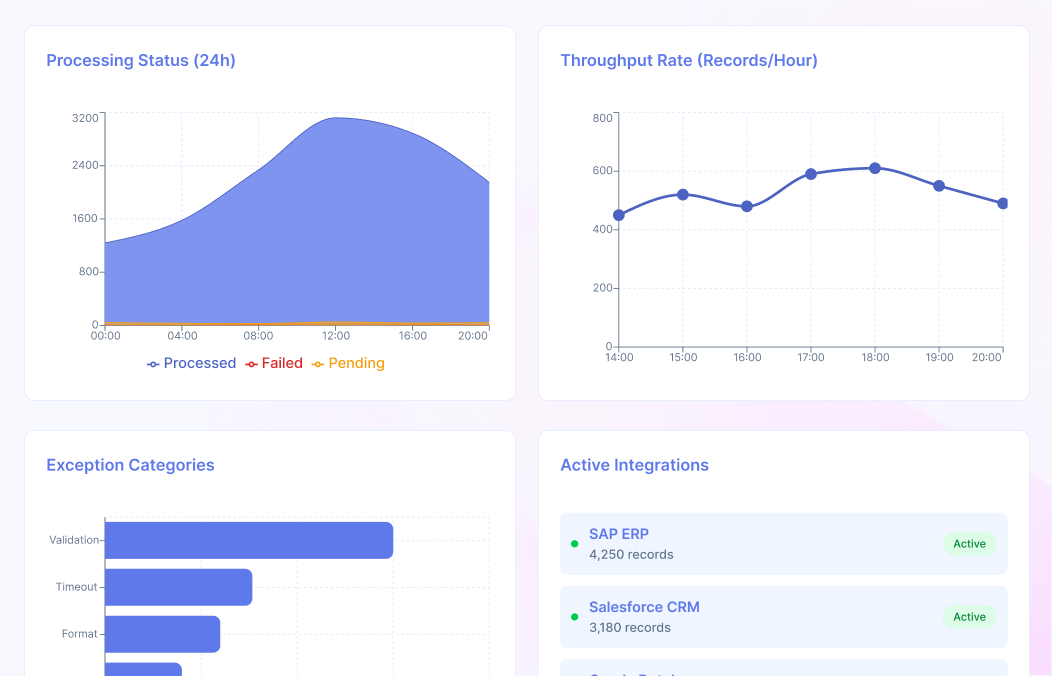Click the '4,250 records' text
The width and height of the screenshot is (1052, 676).
[631, 555]
